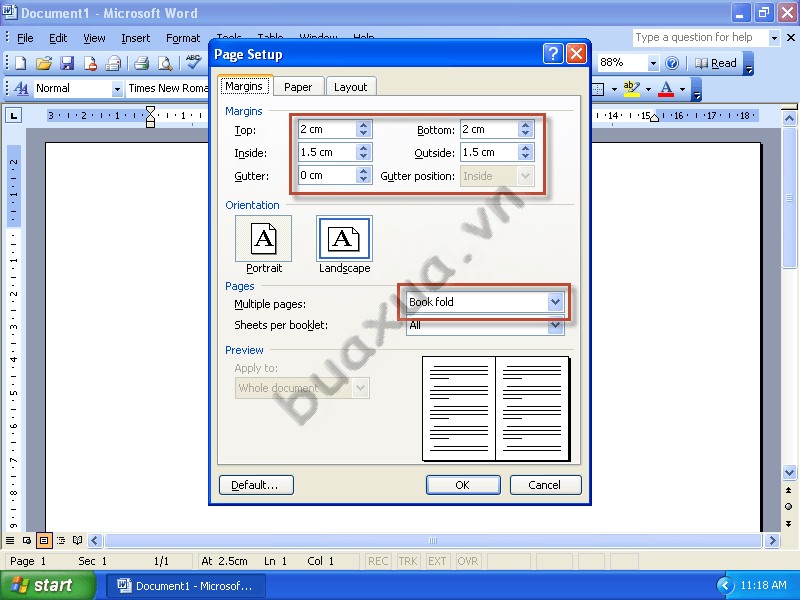The width and height of the screenshot is (800, 600).
Task: Switch to the Paper tab
Action: pos(298,87)
